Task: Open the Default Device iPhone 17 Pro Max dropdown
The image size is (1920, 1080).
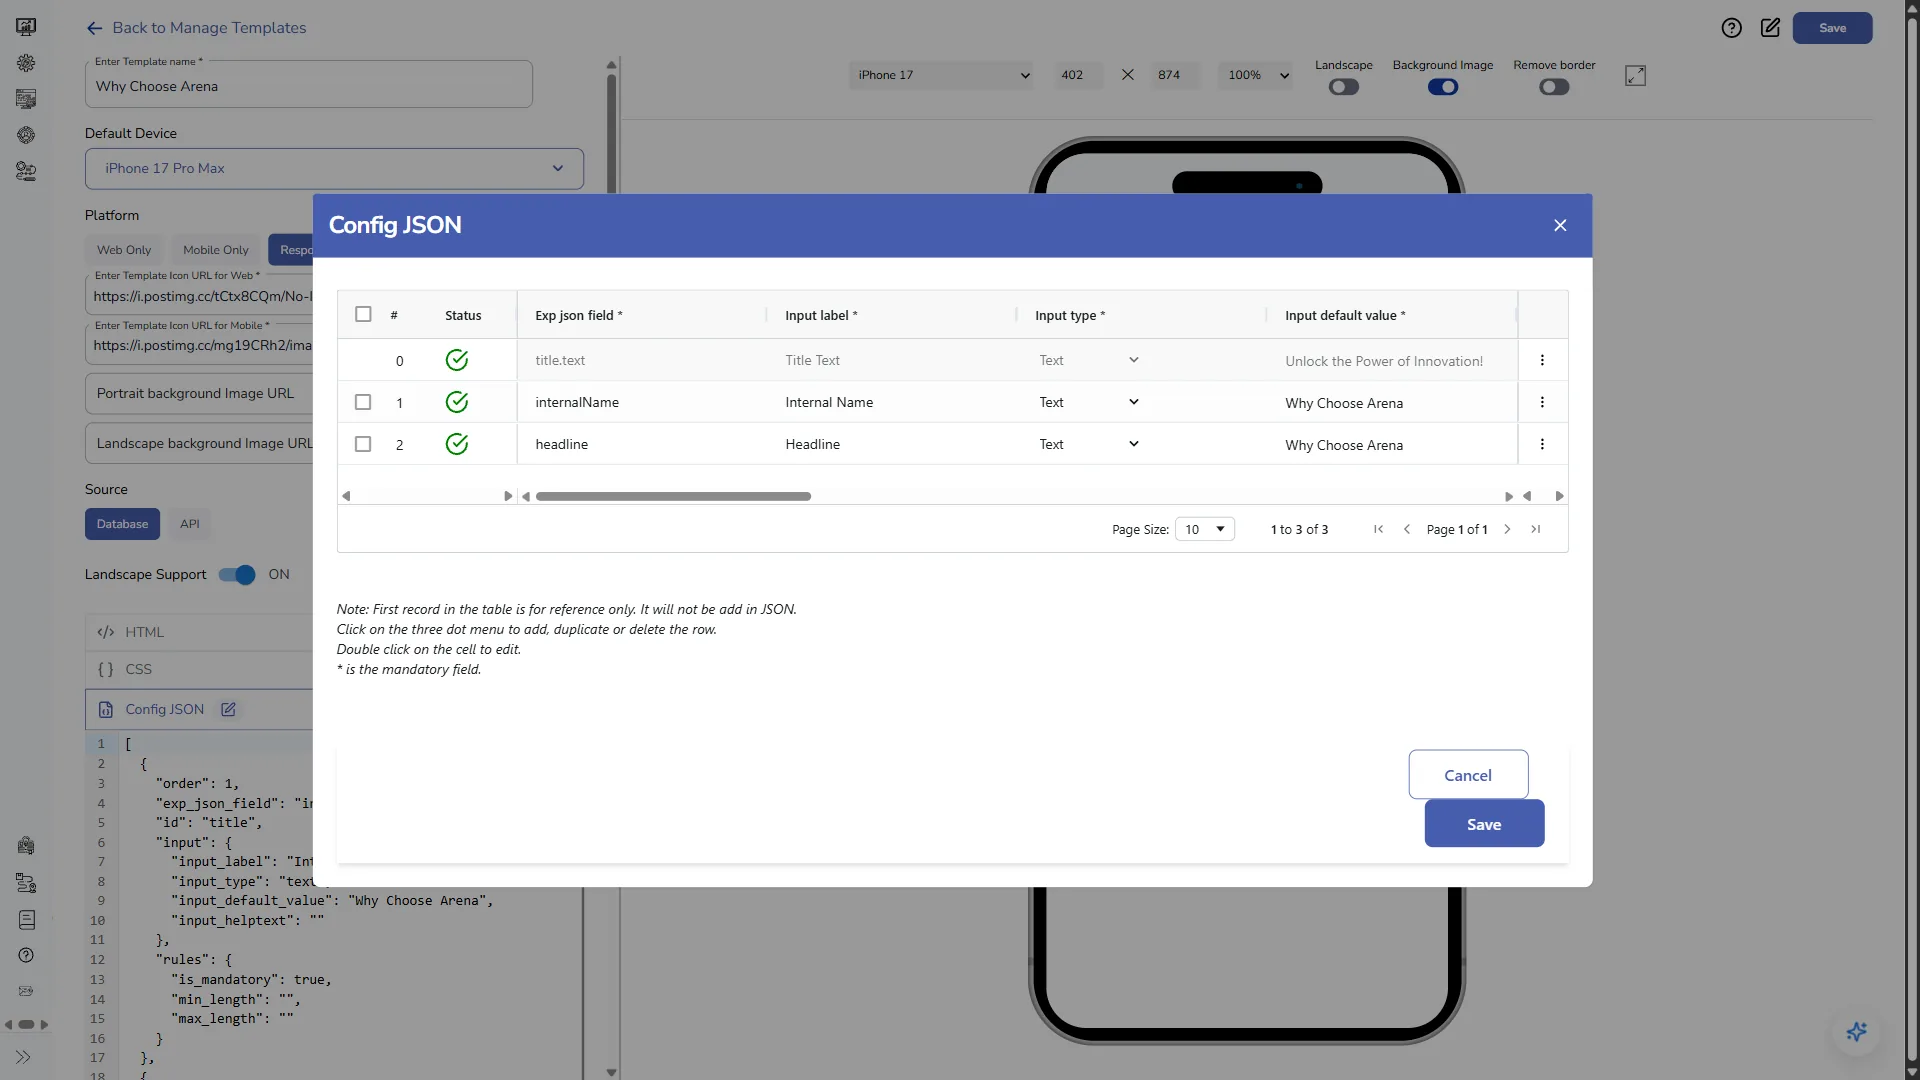Action: click(334, 168)
